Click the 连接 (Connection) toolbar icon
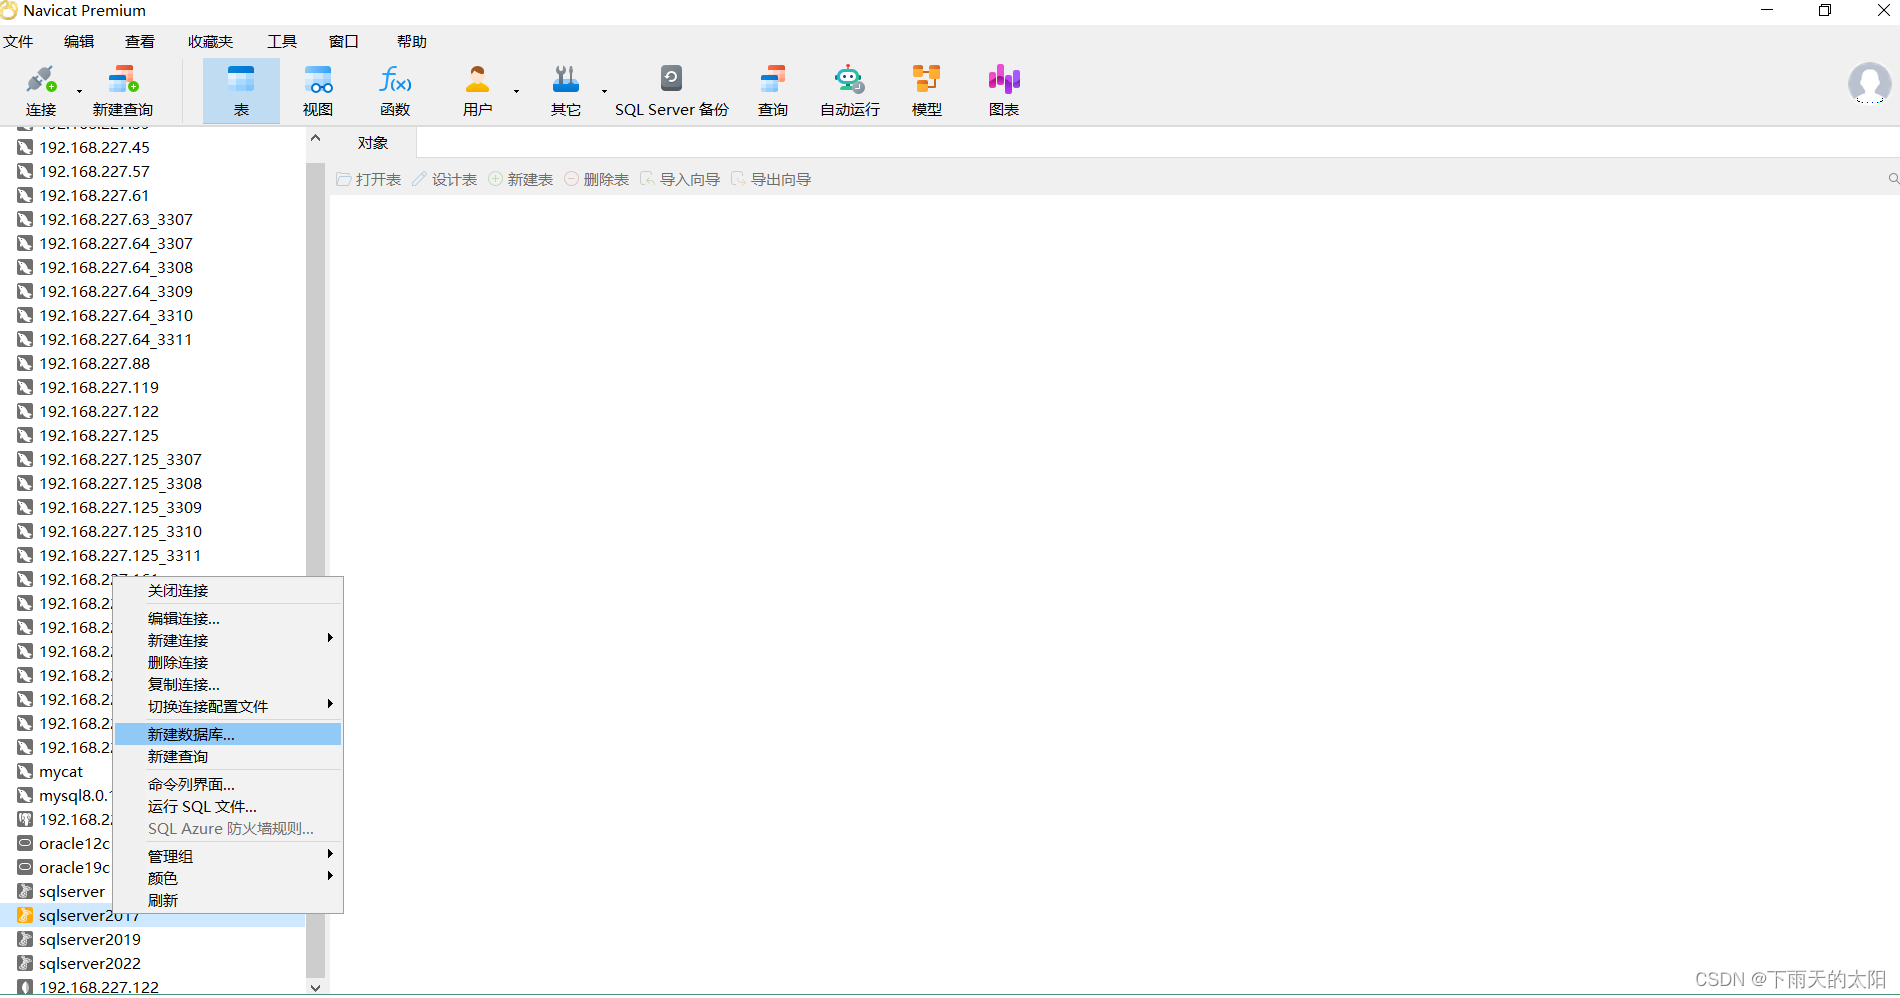The width and height of the screenshot is (1900, 998). pos(41,90)
